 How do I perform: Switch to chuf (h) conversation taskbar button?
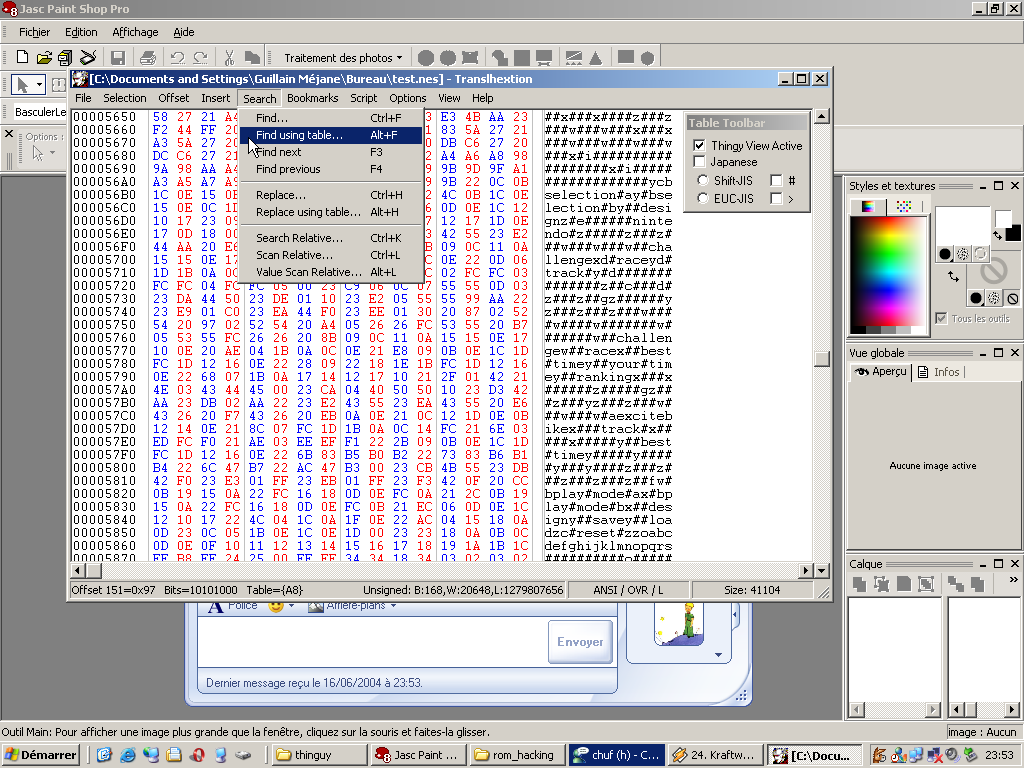616,755
